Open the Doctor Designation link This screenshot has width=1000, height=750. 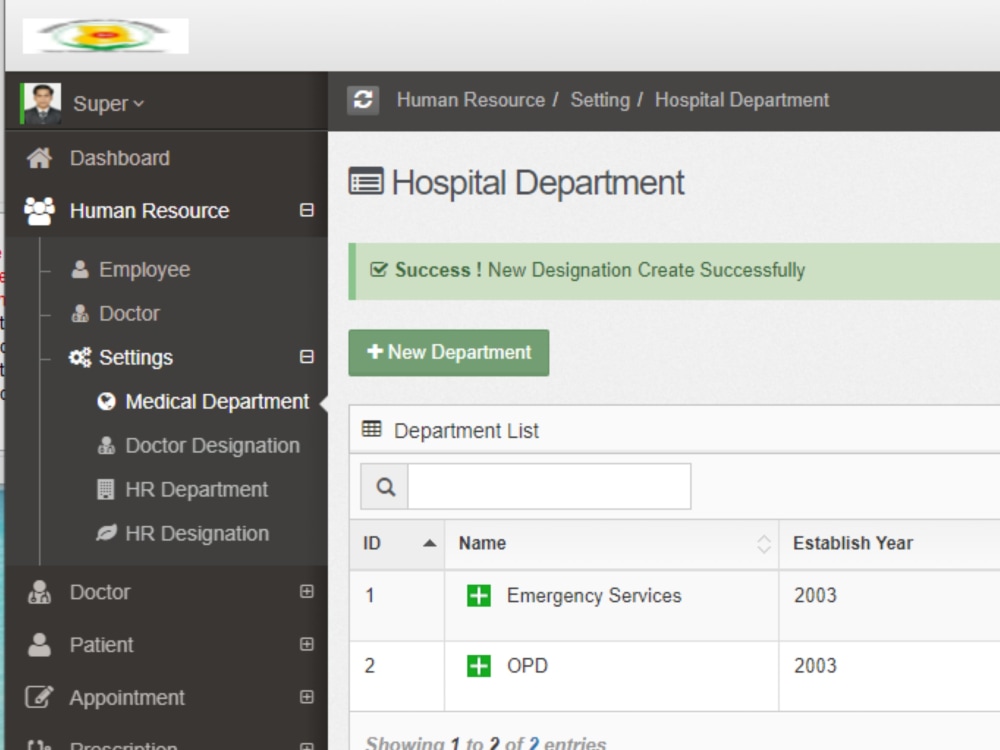pyautogui.click(x=212, y=446)
